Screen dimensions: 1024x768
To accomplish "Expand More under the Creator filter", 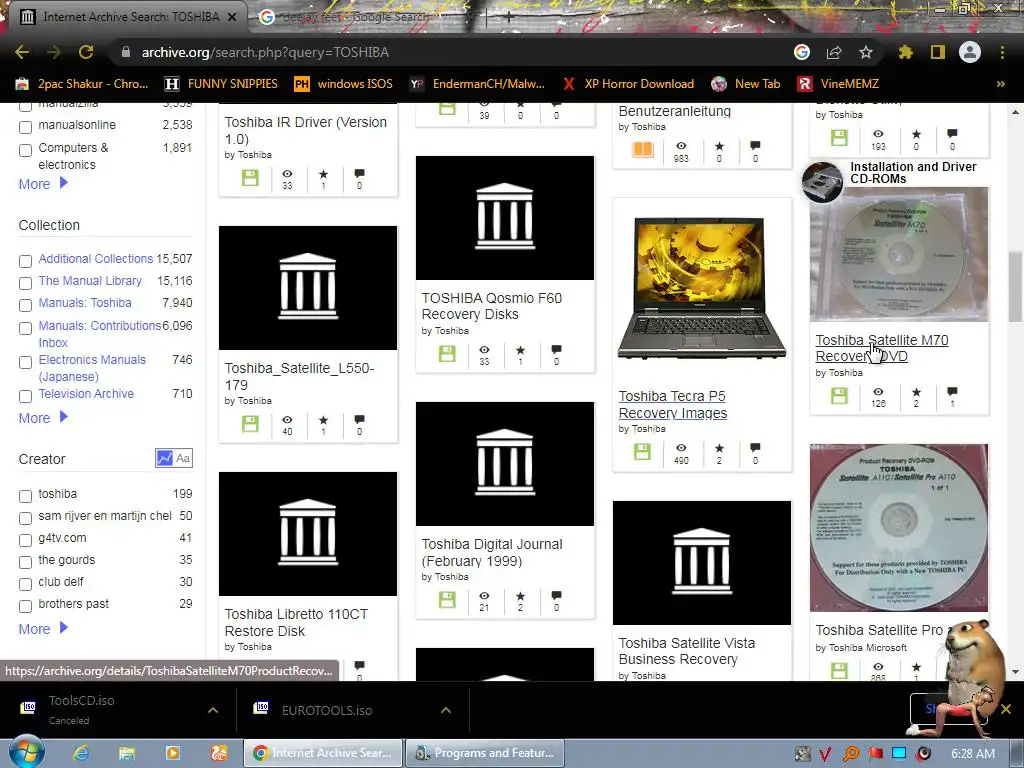I will pyautogui.click(x=43, y=629).
